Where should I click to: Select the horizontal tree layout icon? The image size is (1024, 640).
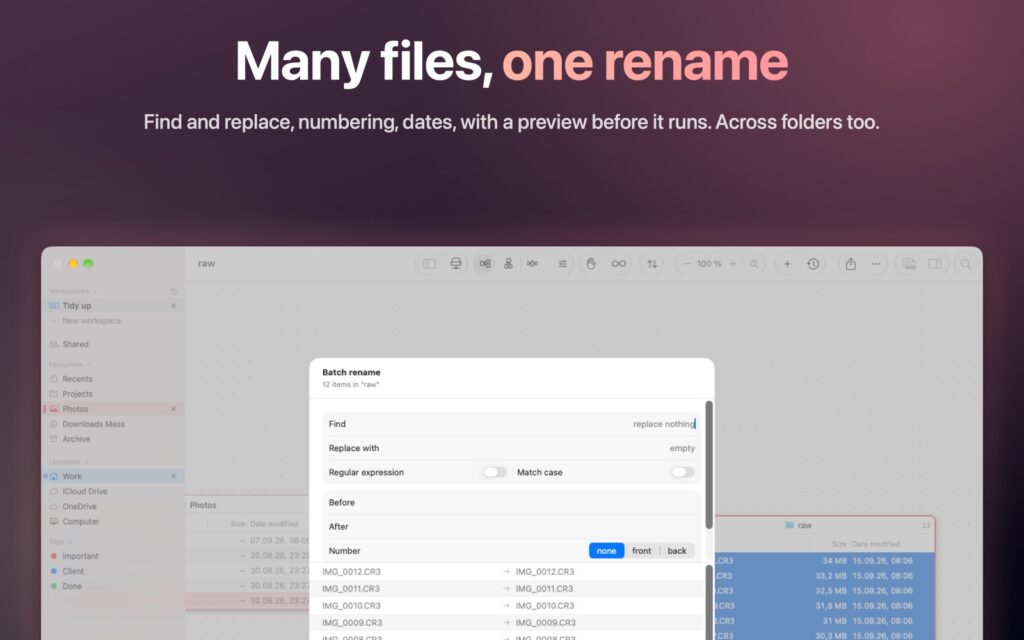point(485,264)
